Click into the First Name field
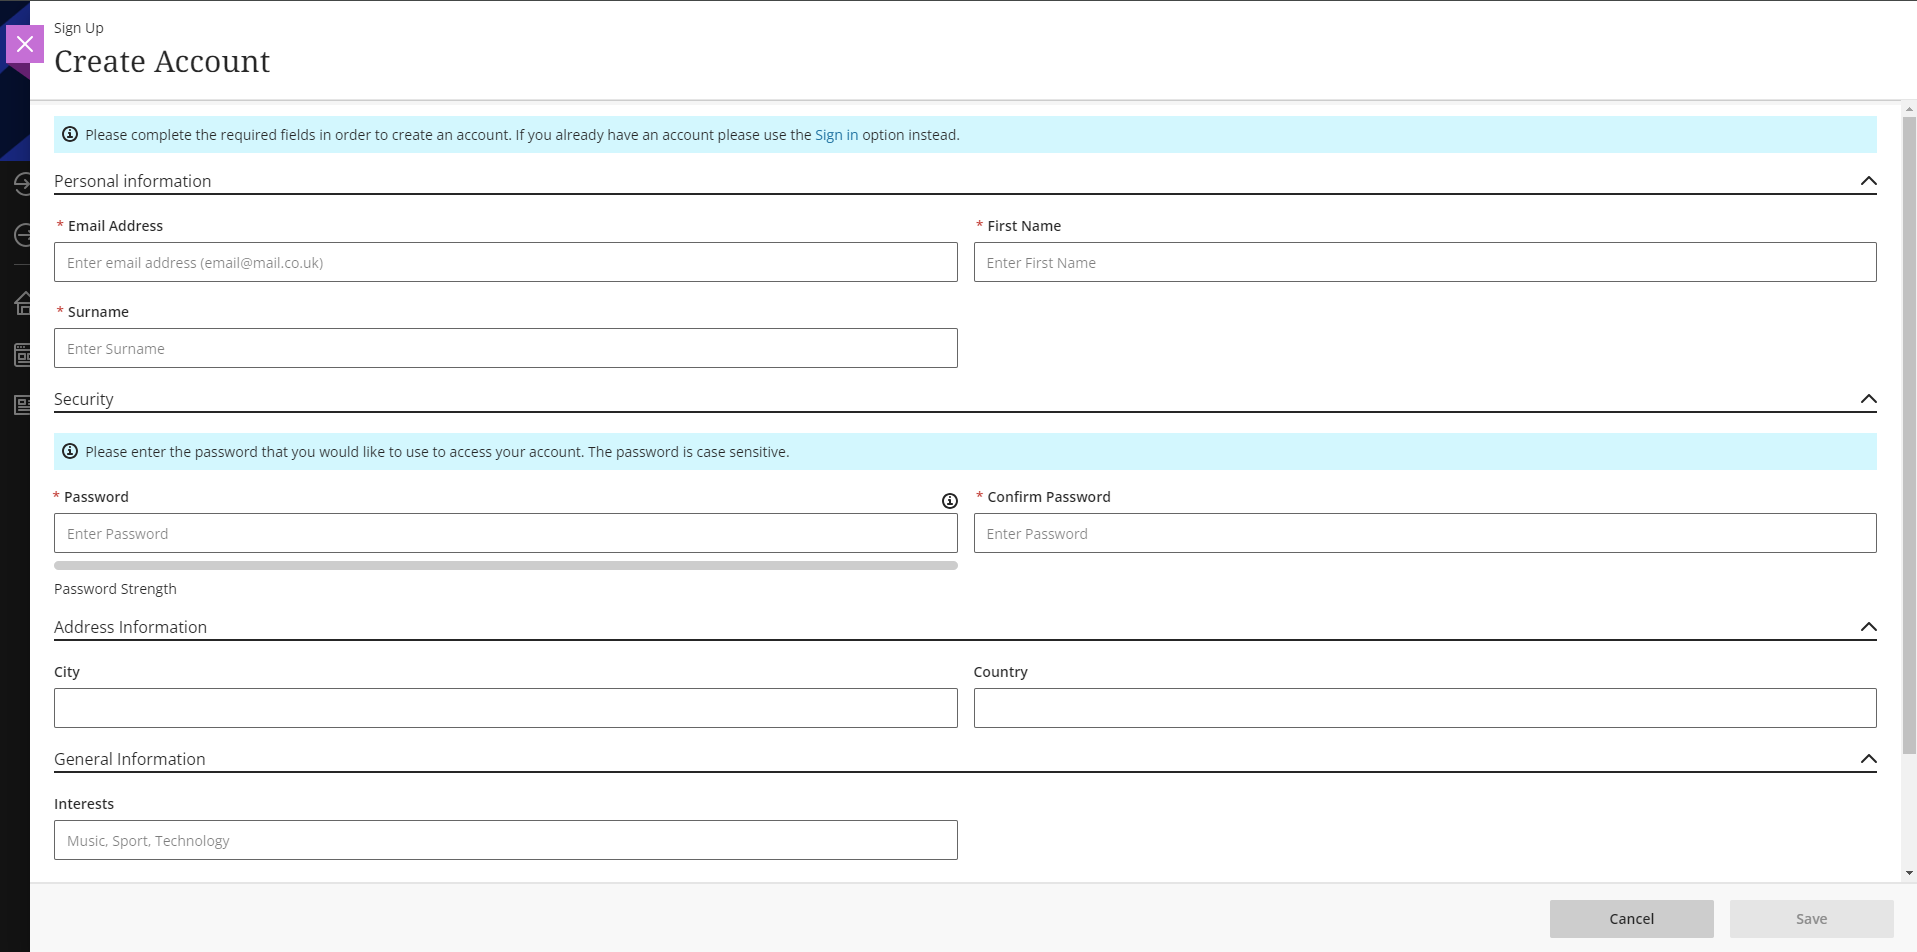The image size is (1917, 952). point(1424,263)
